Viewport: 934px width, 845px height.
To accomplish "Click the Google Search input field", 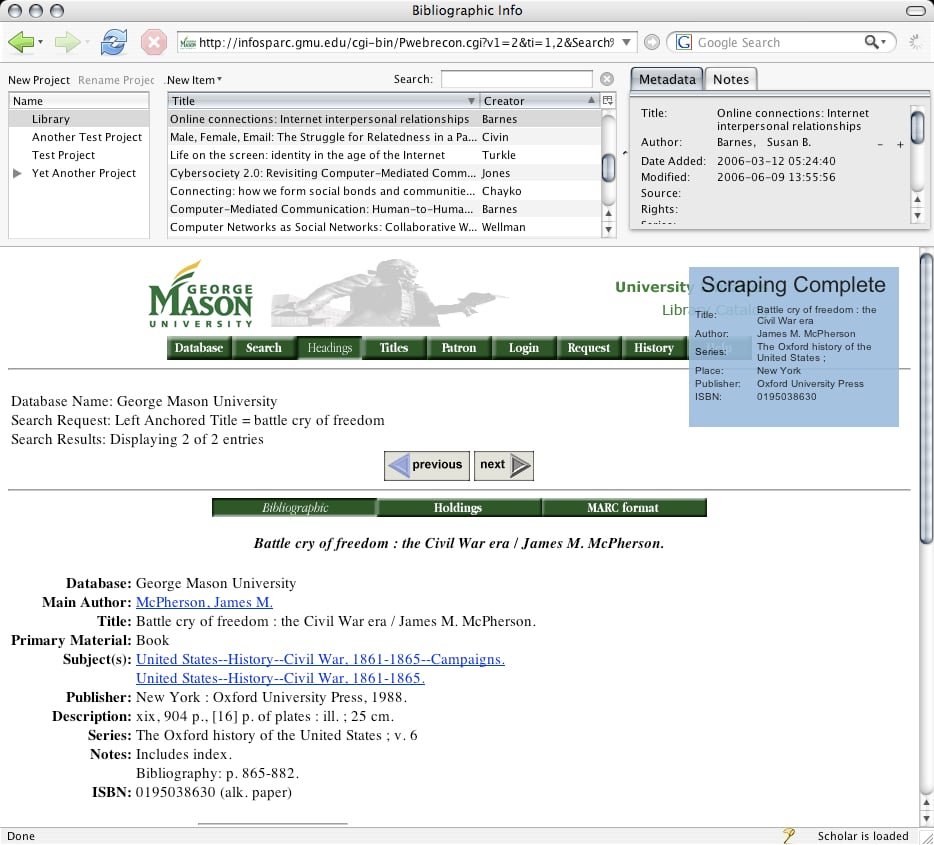I will pyautogui.click(x=778, y=42).
